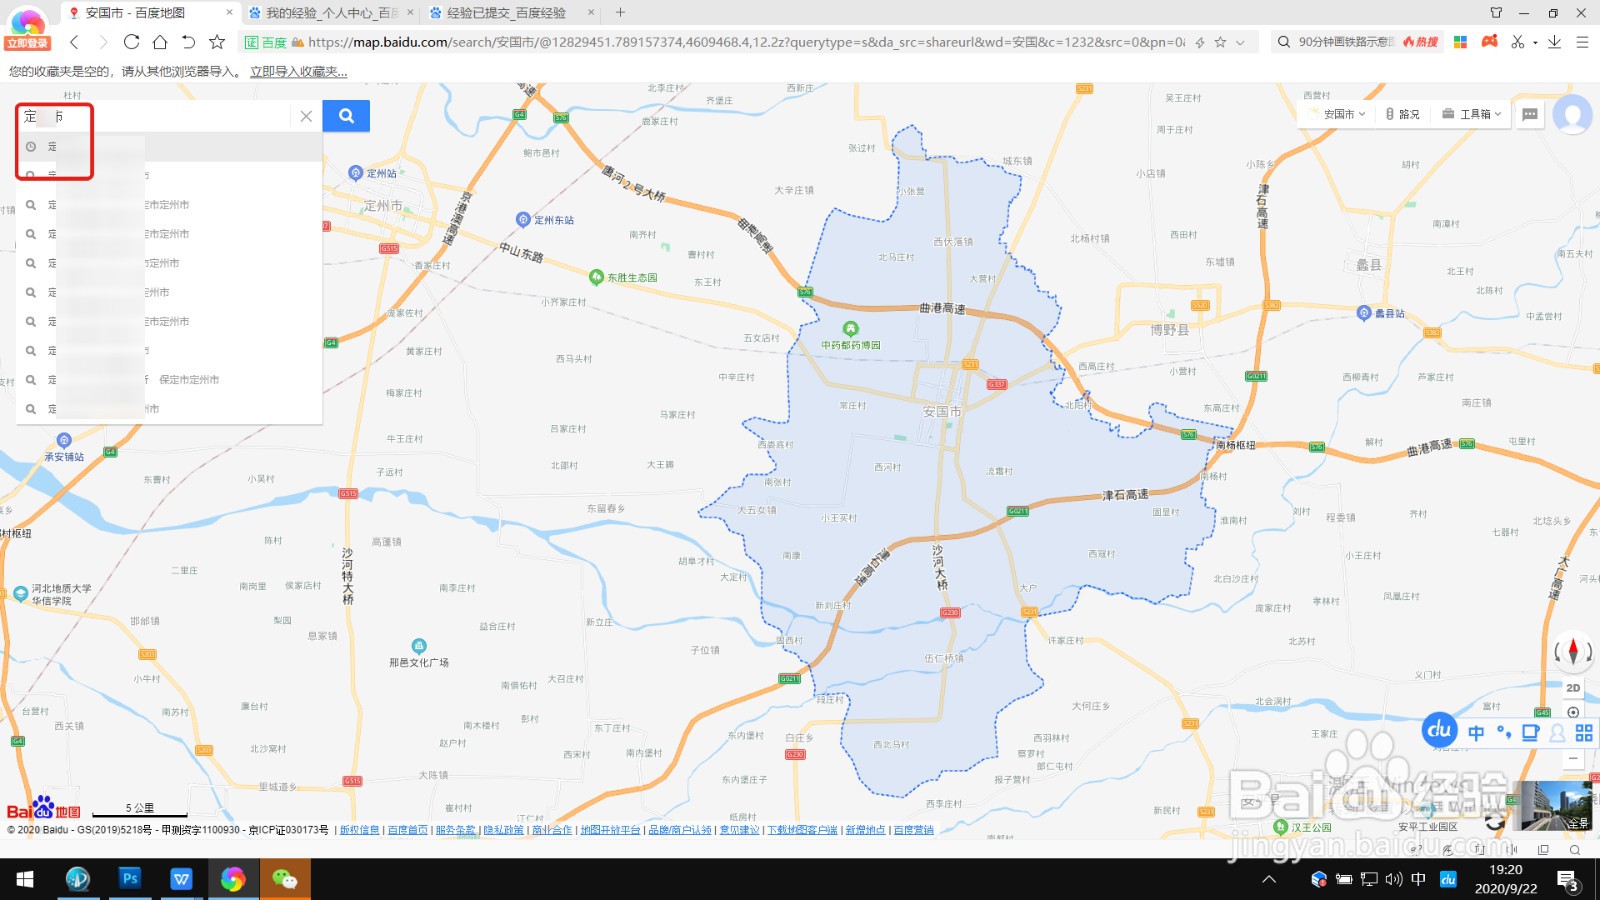Zoom out the map with minus button
Image resolution: width=1600 pixels, height=900 pixels.
1573,760
